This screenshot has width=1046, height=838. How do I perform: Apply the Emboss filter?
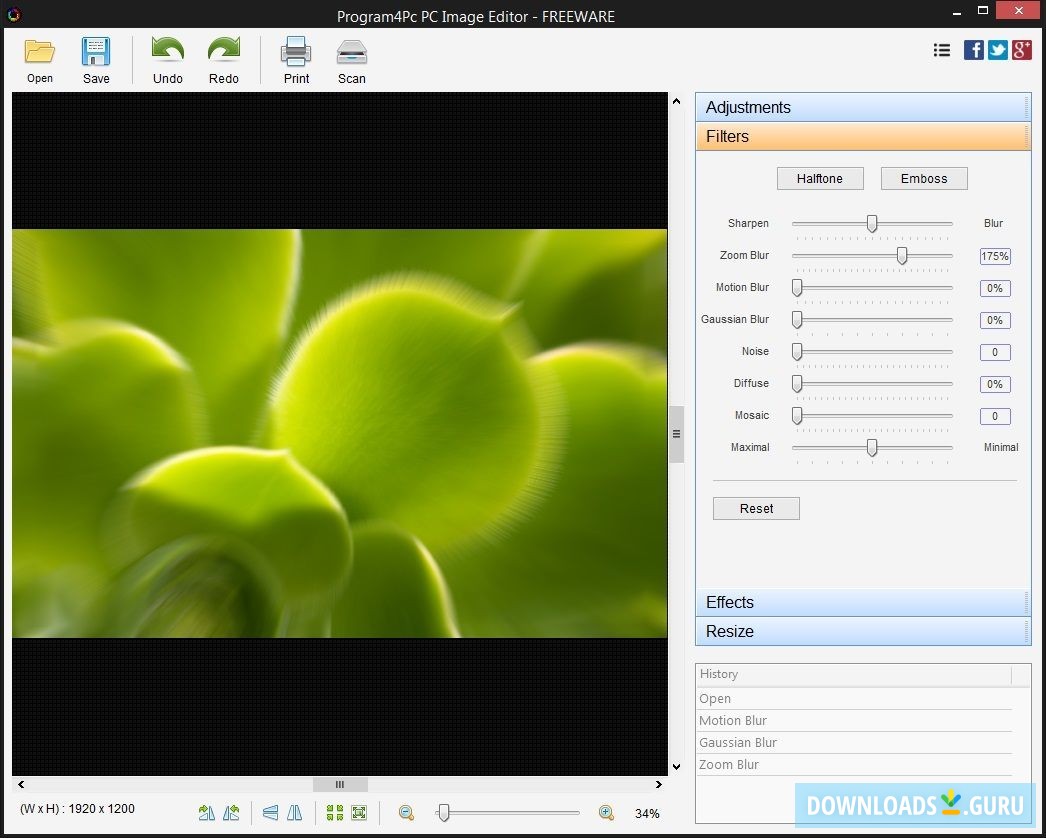[x=923, y=178]
